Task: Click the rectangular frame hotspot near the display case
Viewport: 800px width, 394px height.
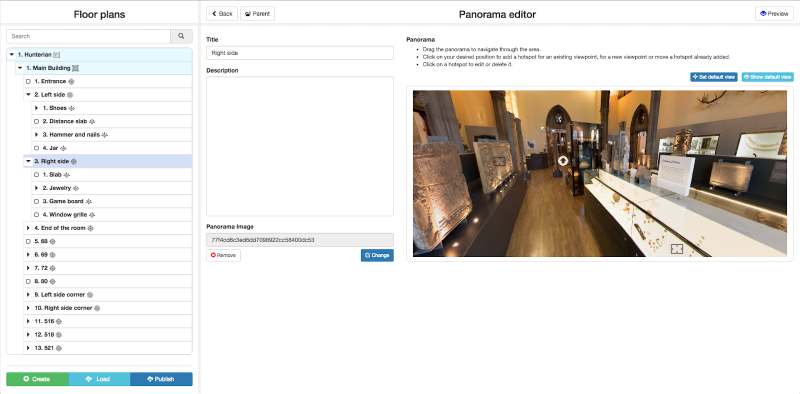Action: [677, 249]
